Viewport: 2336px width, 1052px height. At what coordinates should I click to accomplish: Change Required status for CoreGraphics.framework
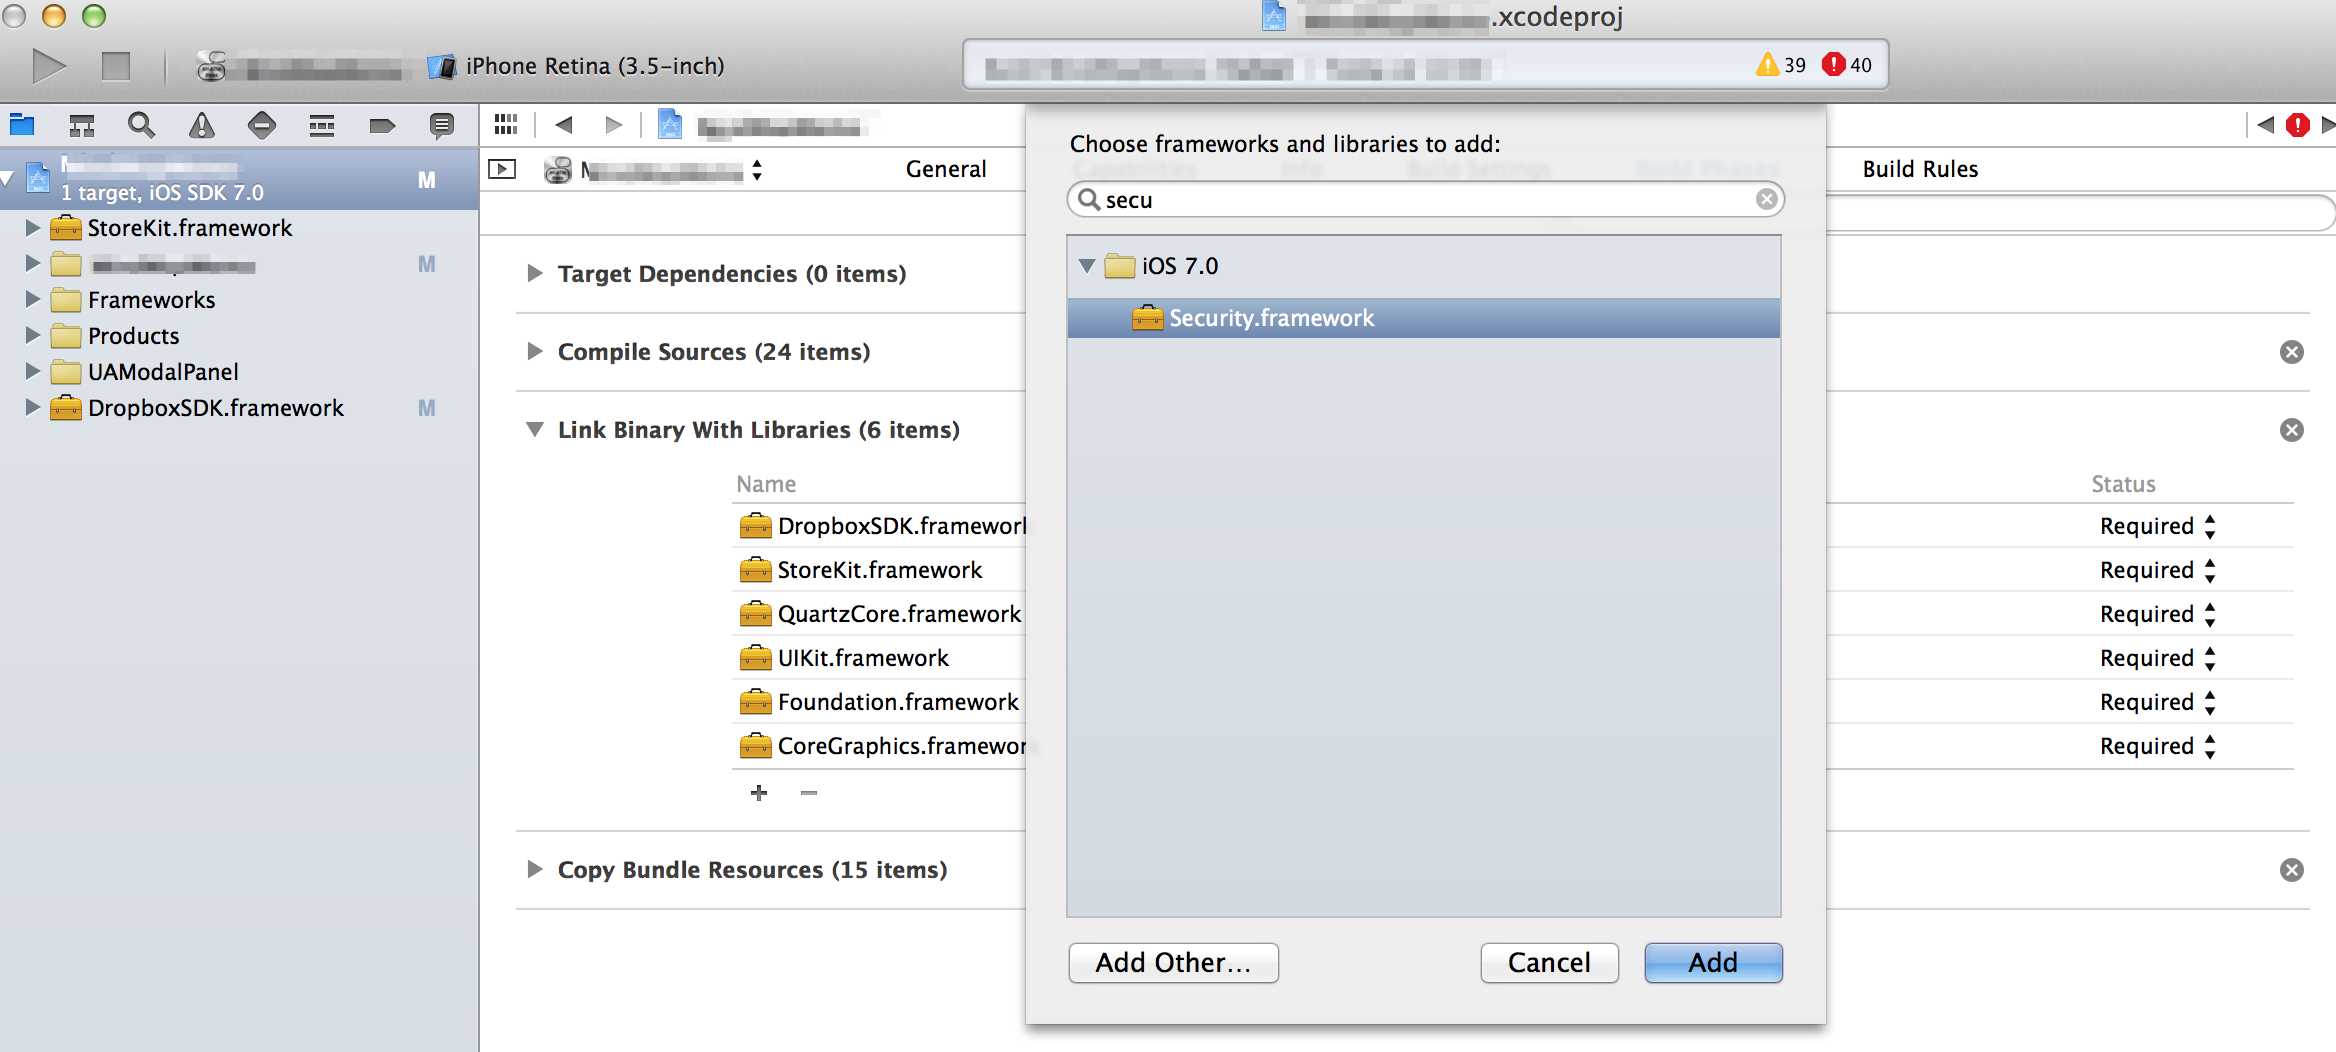pyautogui.click(x=2158, y=746)
